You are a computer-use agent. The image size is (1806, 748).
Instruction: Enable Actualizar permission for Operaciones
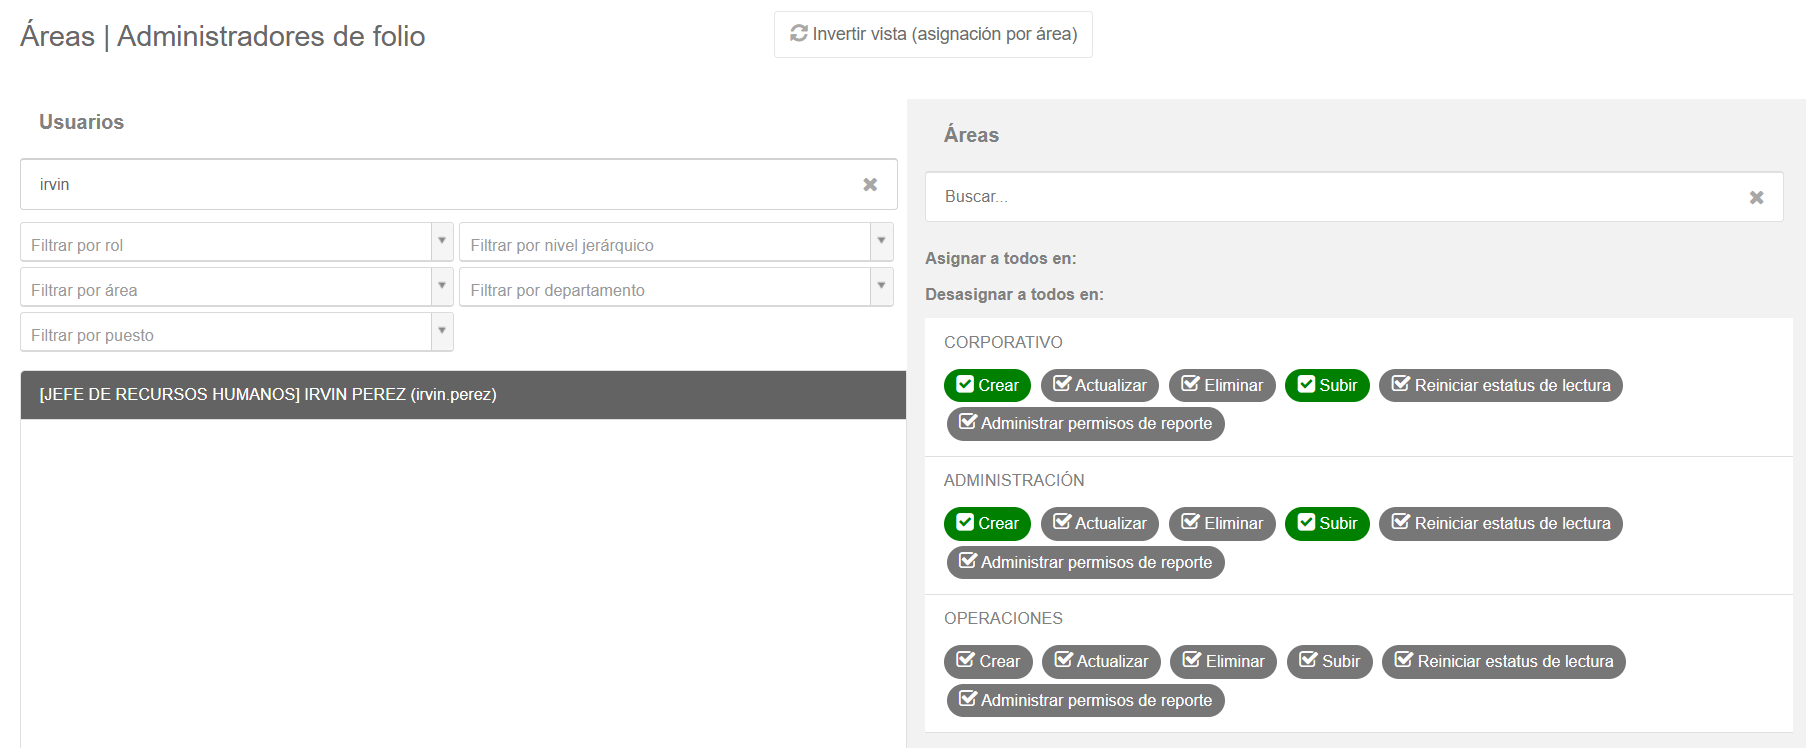pyautogui.click(x=1101, y=661)
